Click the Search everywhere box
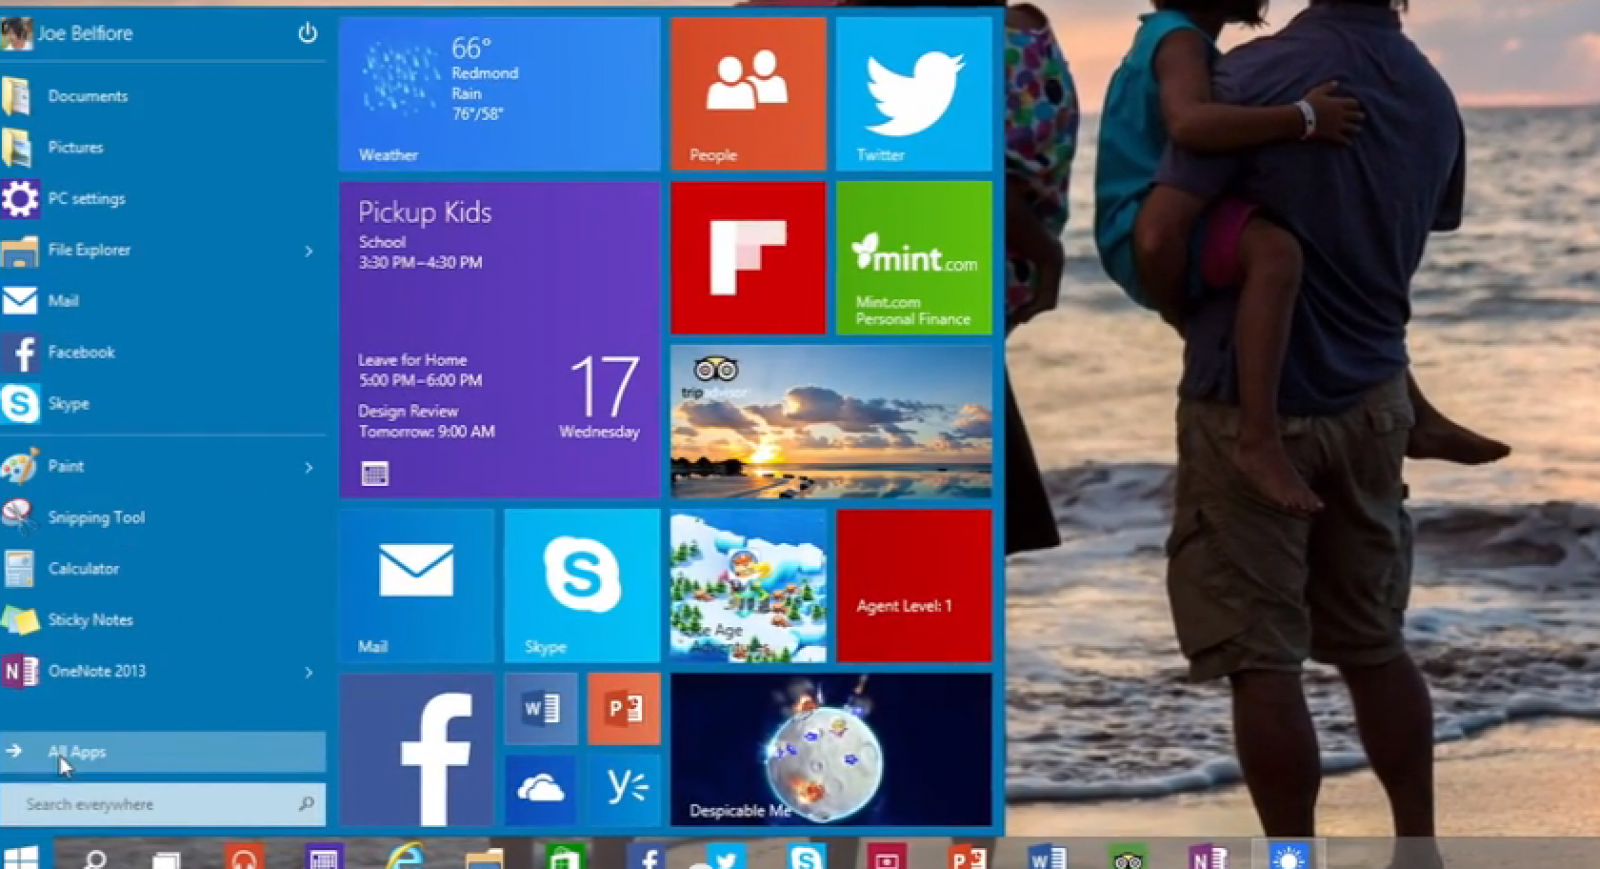The width and height of the screenshot is (1600, 869). click(163, 804)
